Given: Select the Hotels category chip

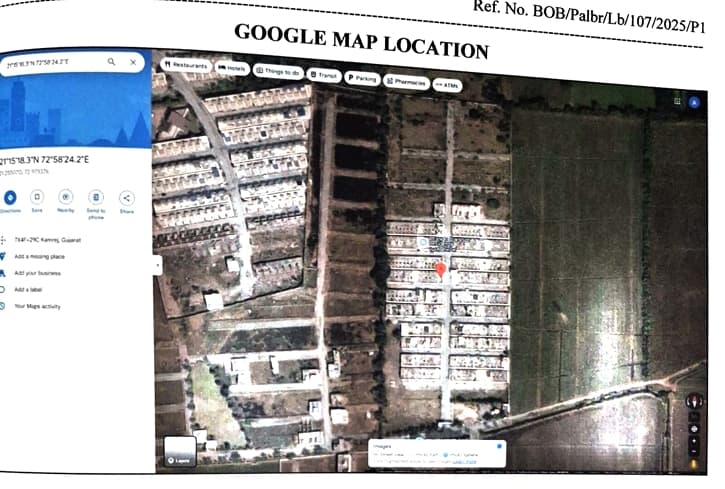Looking at the screenshot, I should point(233,68).
